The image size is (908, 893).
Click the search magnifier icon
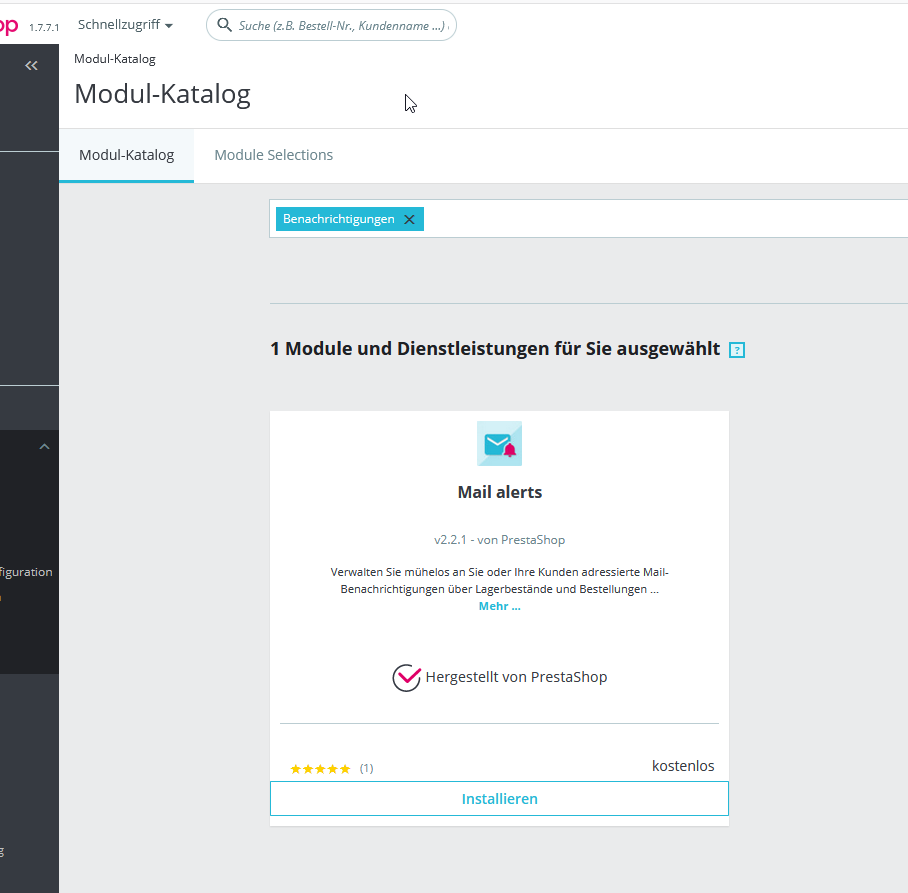point(224,25)
